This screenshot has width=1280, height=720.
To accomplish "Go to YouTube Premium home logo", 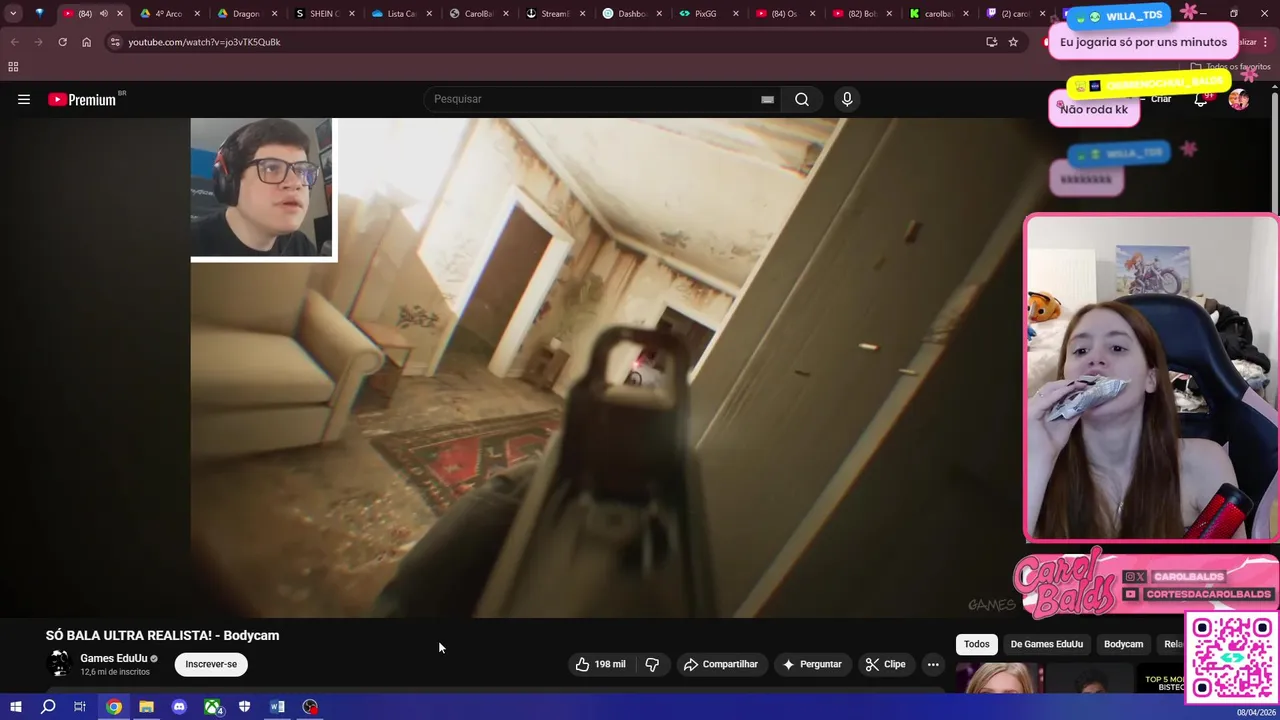I will click(82, 99).
